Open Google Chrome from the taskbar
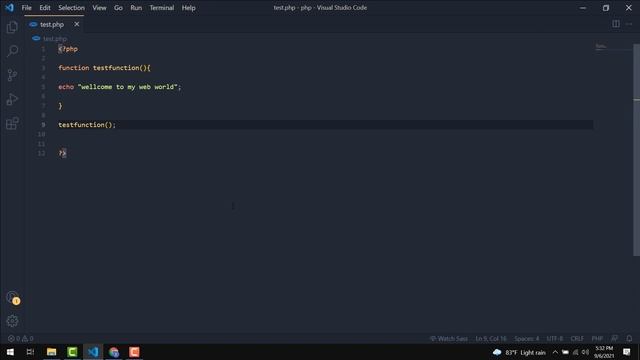This screenshot has height=360, width=640. [x=114, y=352]
